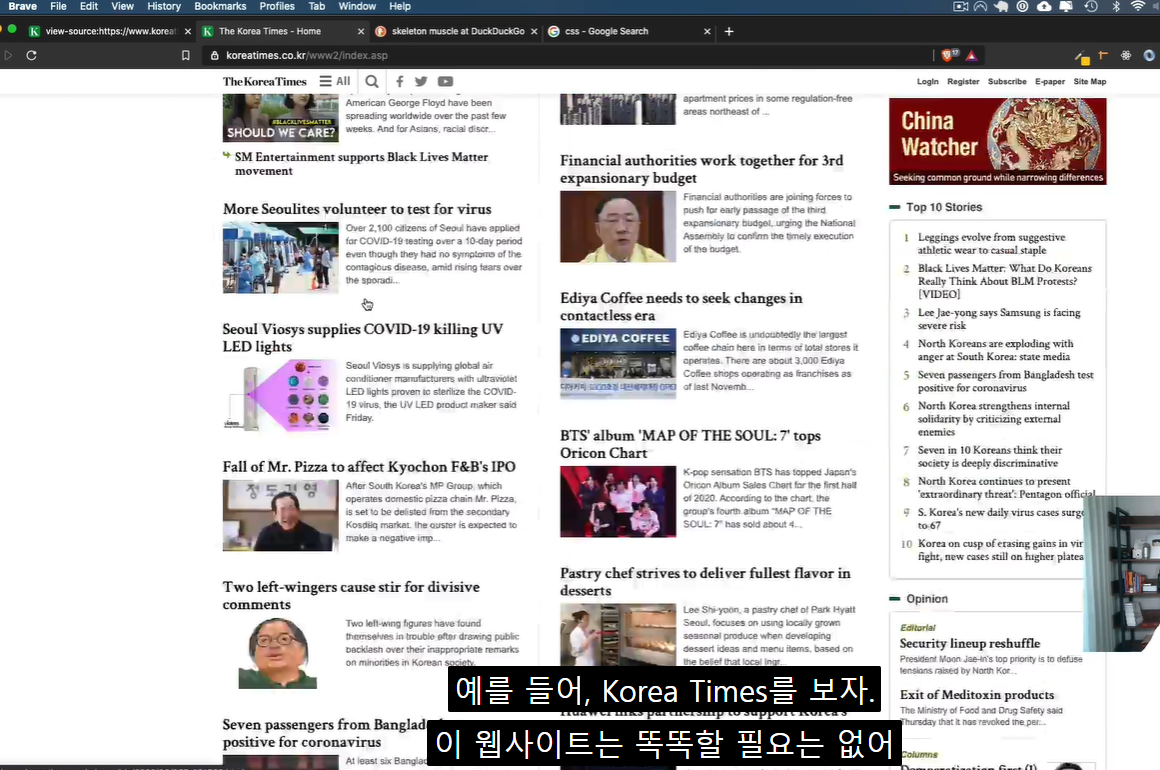
Task: Open top story North Koreans exploding with anger
Action: pos(995,350)
